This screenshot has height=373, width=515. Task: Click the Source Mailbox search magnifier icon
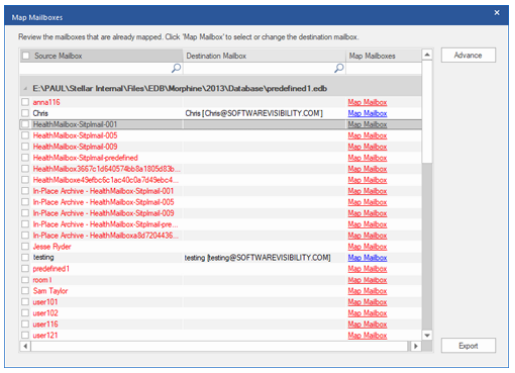click(176, 68)
